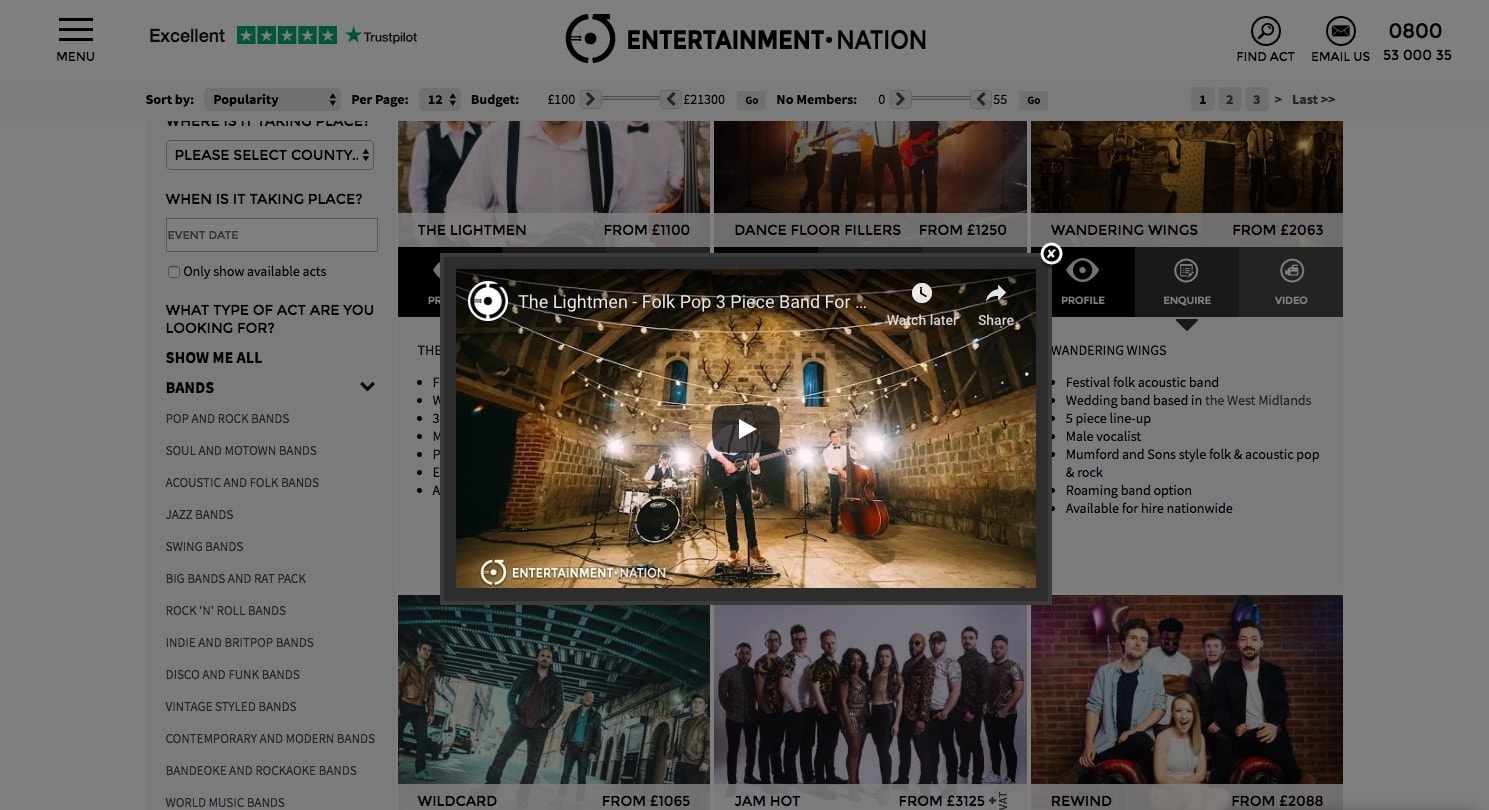Click the Go button beside the budget filter

coord(750,100)
